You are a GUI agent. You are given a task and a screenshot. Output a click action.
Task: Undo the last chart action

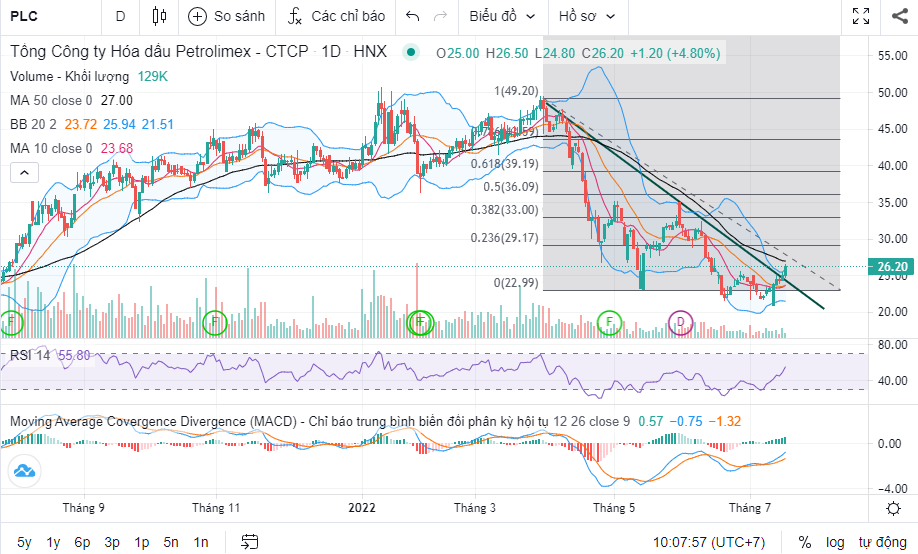[412, 16]
